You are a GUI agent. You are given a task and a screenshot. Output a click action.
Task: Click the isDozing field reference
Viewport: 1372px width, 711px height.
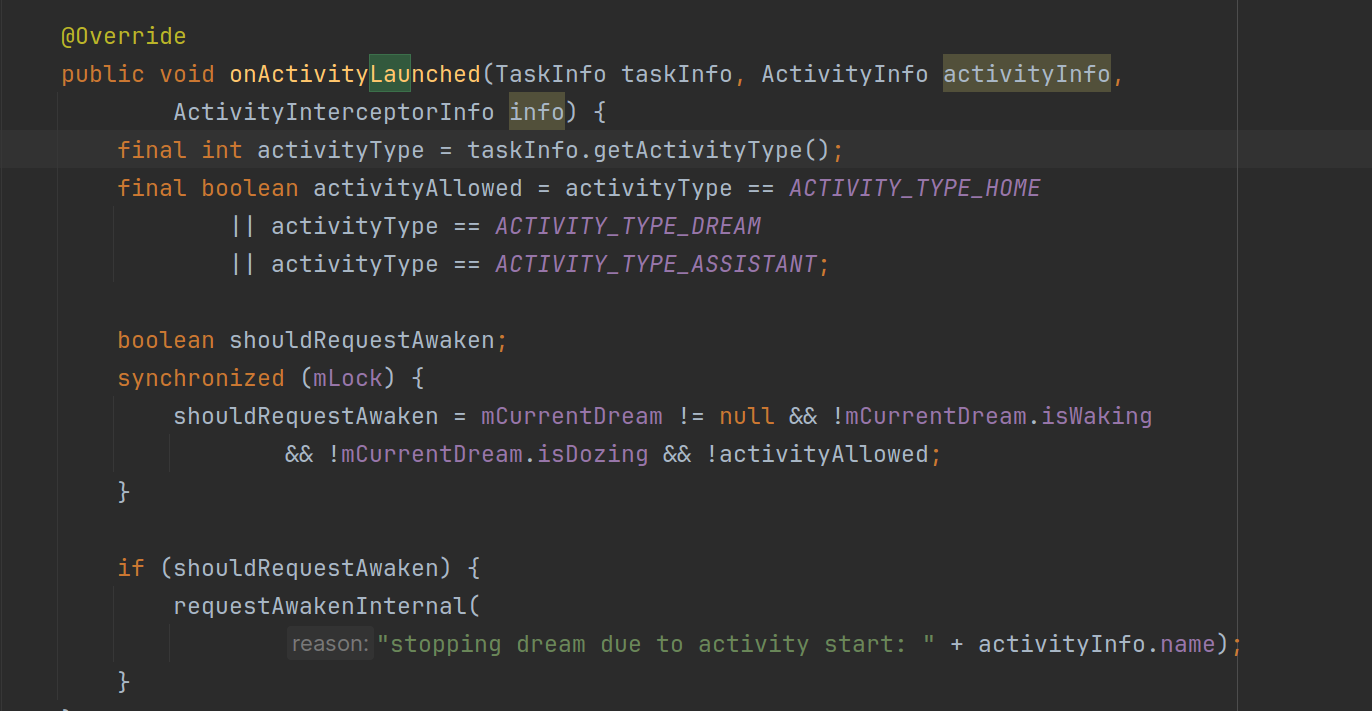[x=593, y=454]
